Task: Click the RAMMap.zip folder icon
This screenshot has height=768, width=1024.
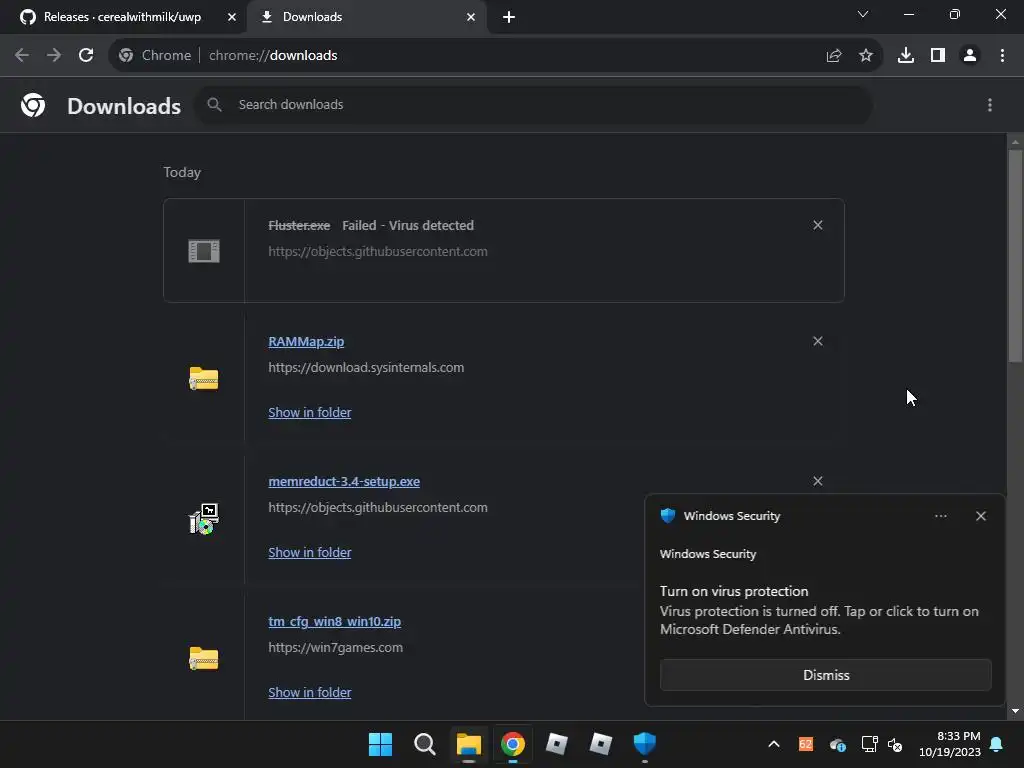Action: coord(204,378)
